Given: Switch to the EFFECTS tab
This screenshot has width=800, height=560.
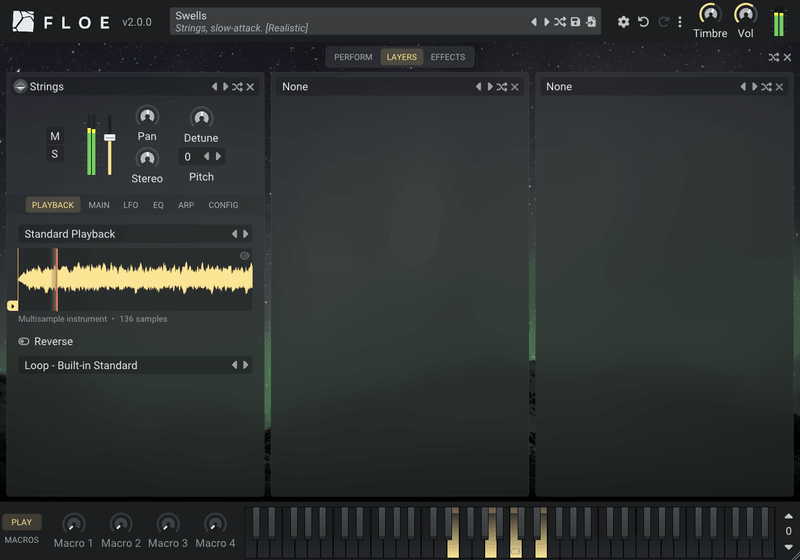Looking at the screenshot, I should click(447, 57).
